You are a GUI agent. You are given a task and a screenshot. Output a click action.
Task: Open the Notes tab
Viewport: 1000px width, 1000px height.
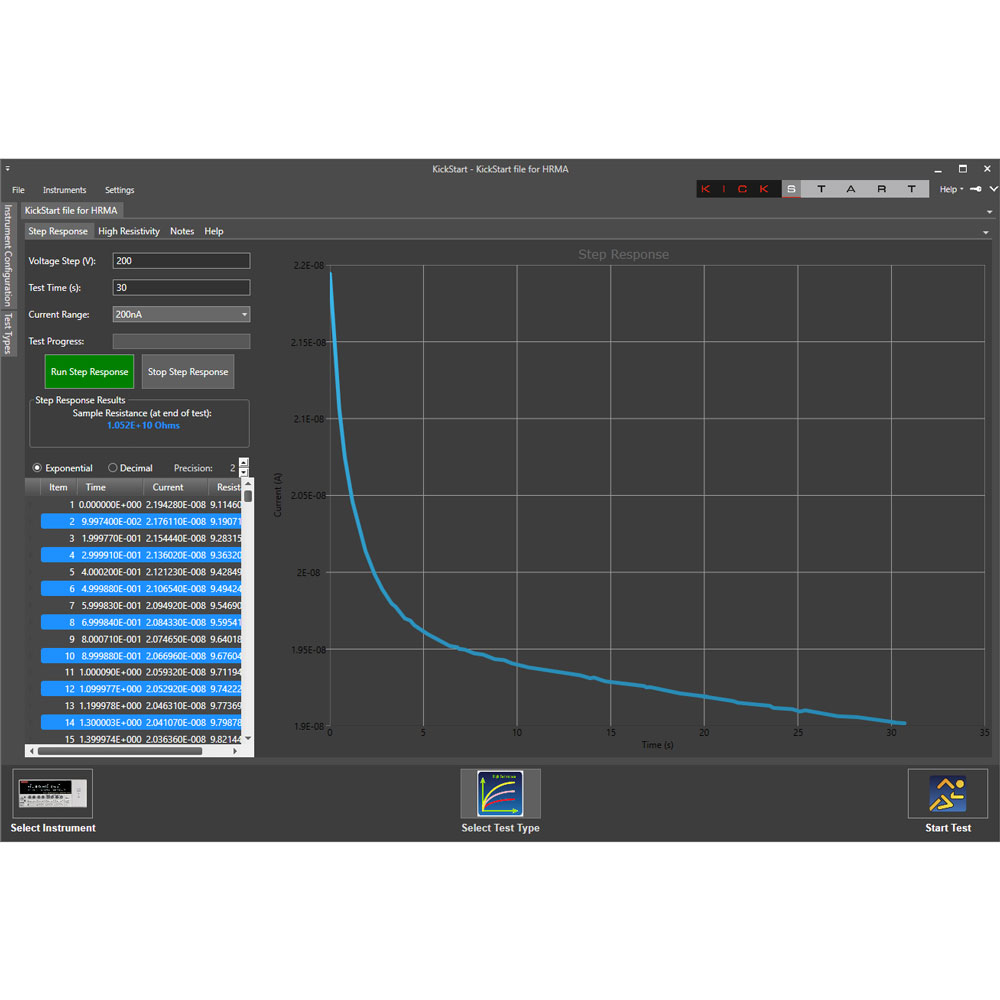(182, 231)
